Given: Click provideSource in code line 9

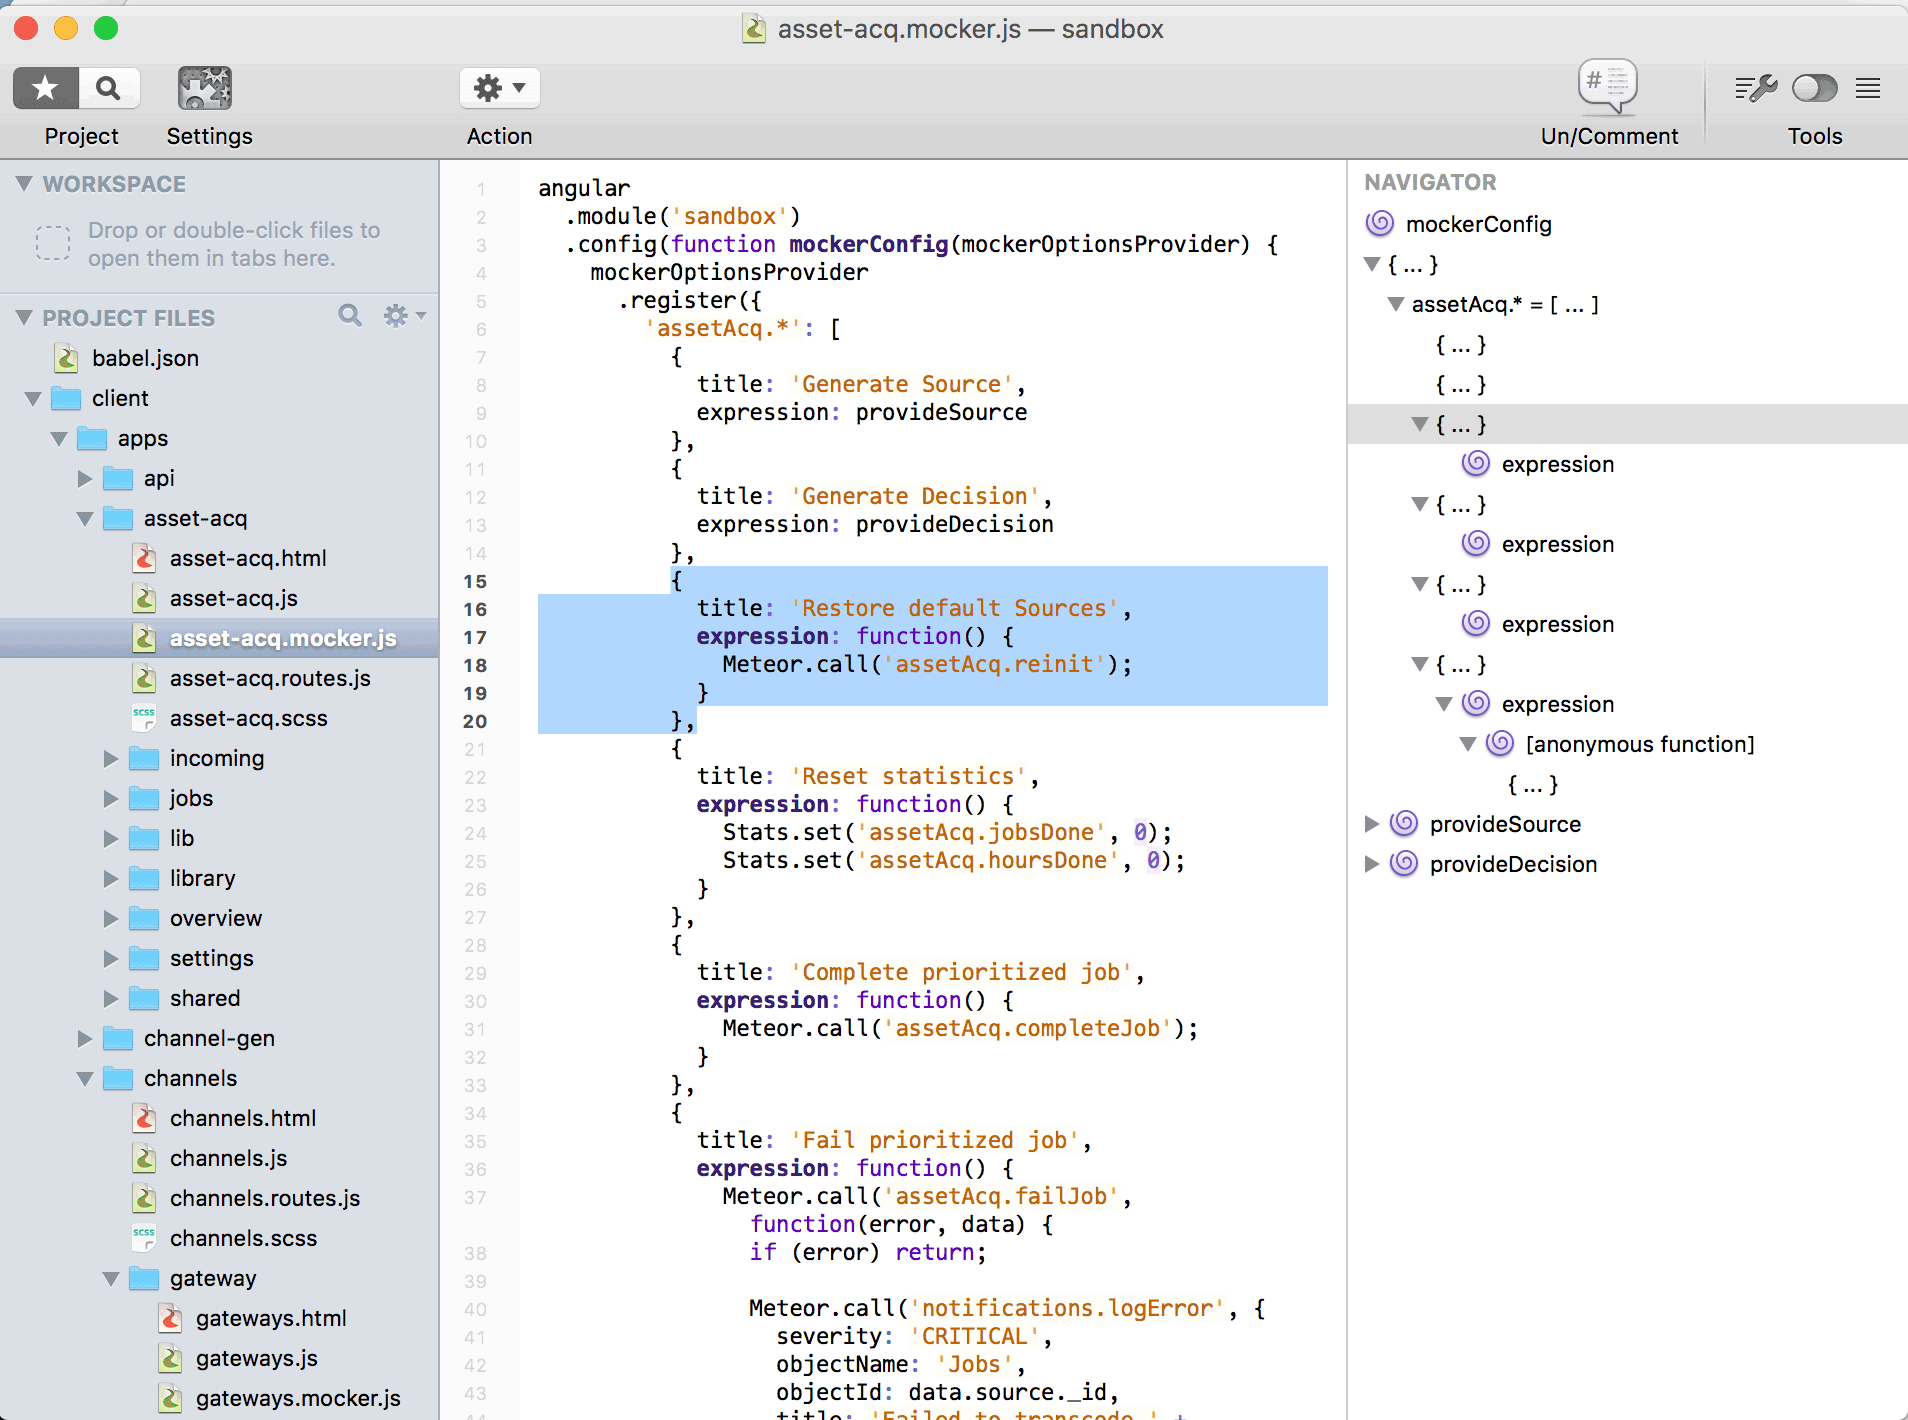Looking at the screenshot, I should (x=941, y=412).
